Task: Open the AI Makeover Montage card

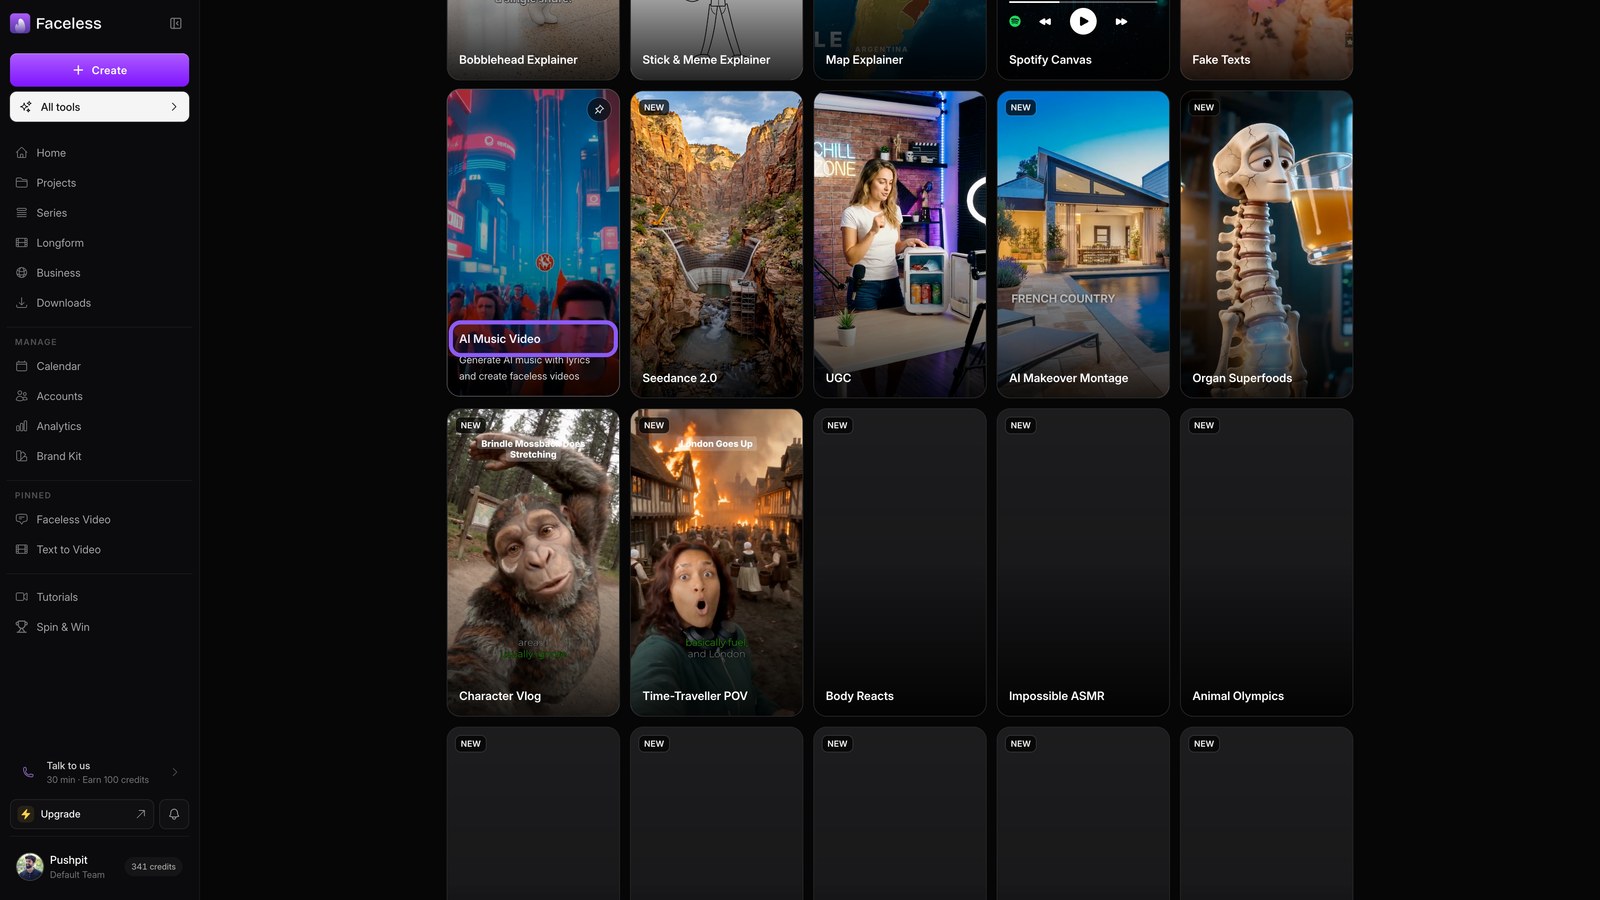Action: click(1083, 244)
